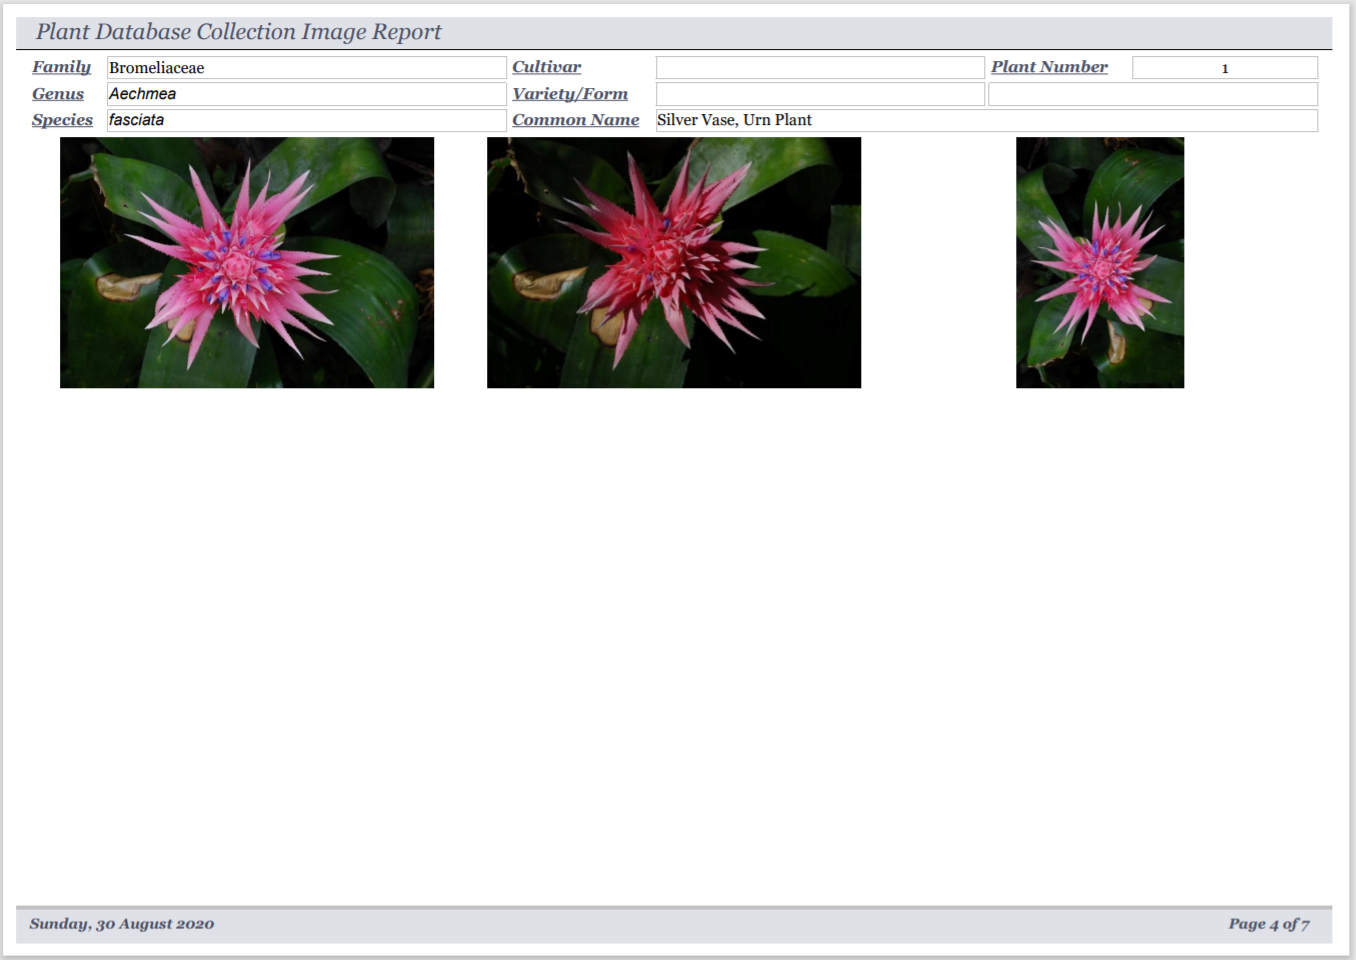Image resolution: width=1356 pixels, height=960 pixels.
Task: Click the Family label link
Action: pos(61,67)
